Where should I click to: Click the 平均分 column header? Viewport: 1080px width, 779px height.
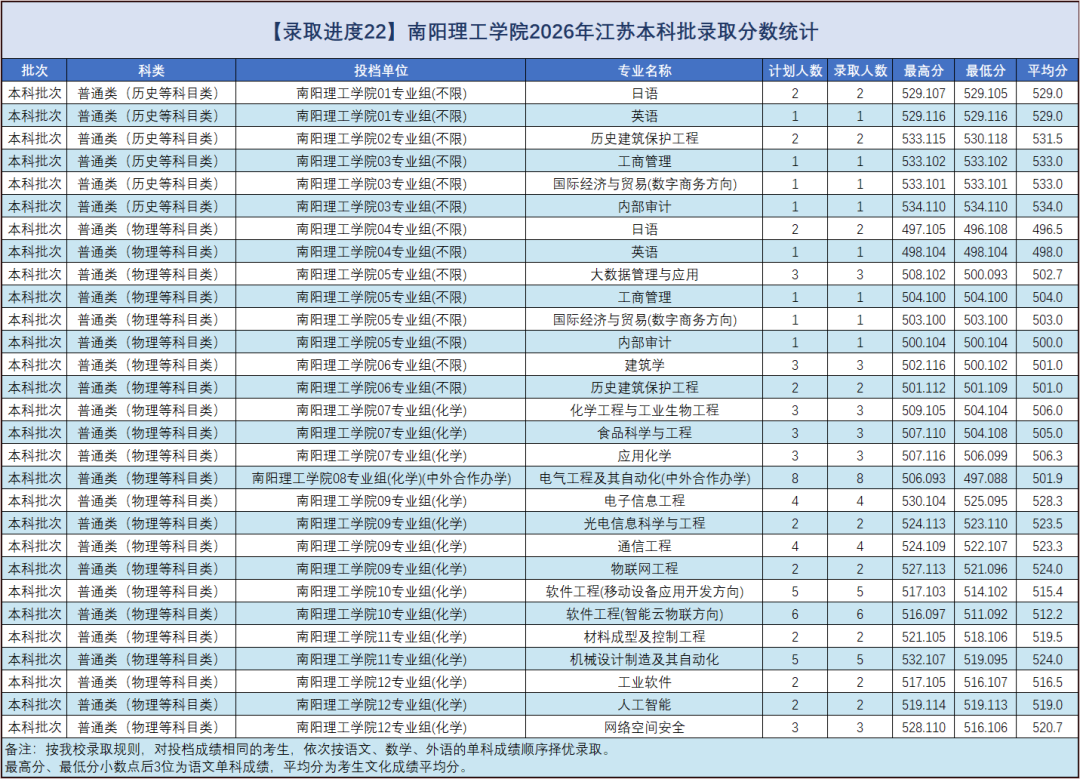tap(1048, 70)
